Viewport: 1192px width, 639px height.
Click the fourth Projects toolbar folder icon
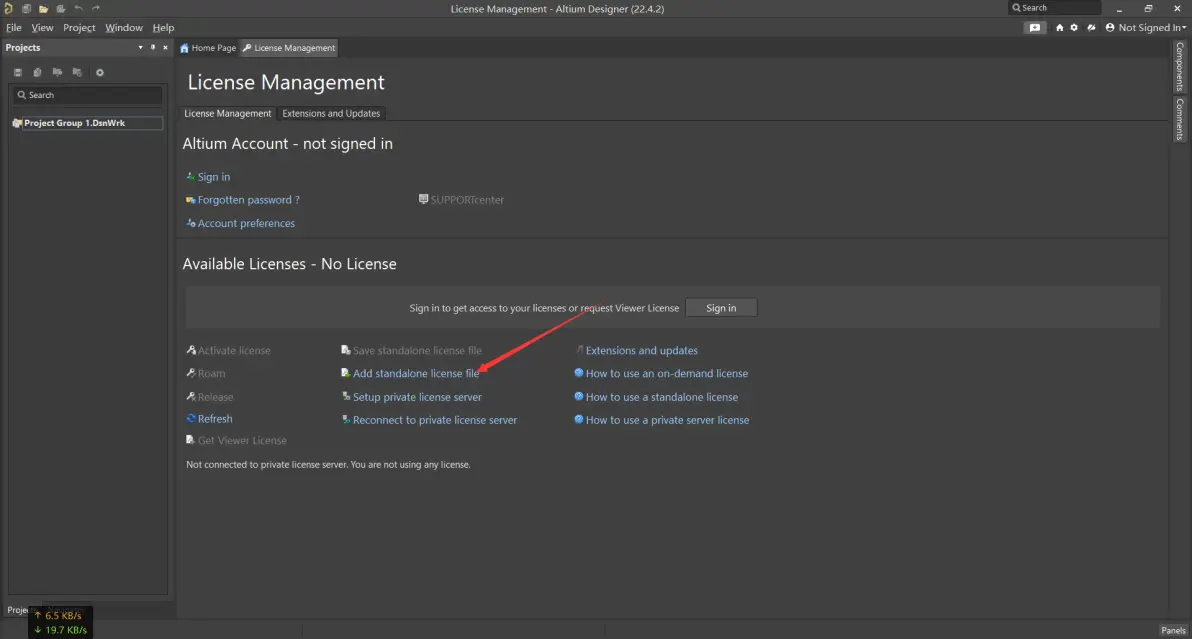click(x=77, y=72)
